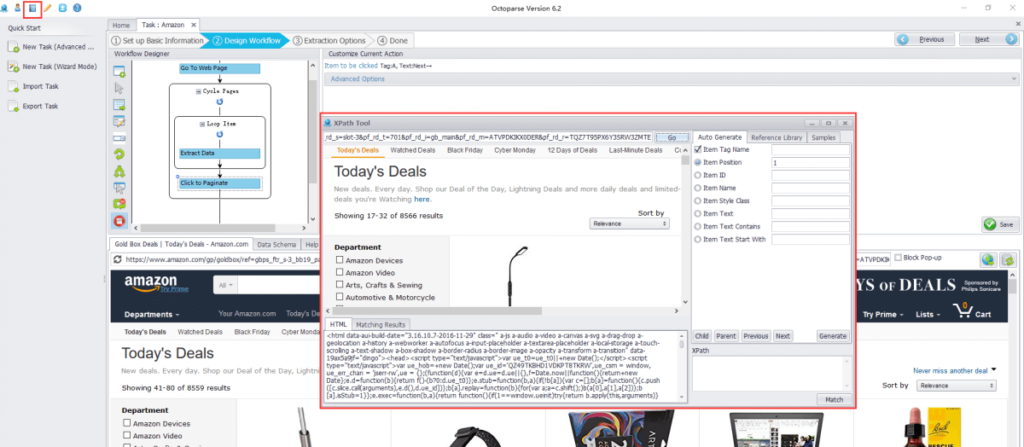Select the open web page tool in Workflow Designer
The image size is (1024, 447).
pyautogui.click(x=120, y=71)
